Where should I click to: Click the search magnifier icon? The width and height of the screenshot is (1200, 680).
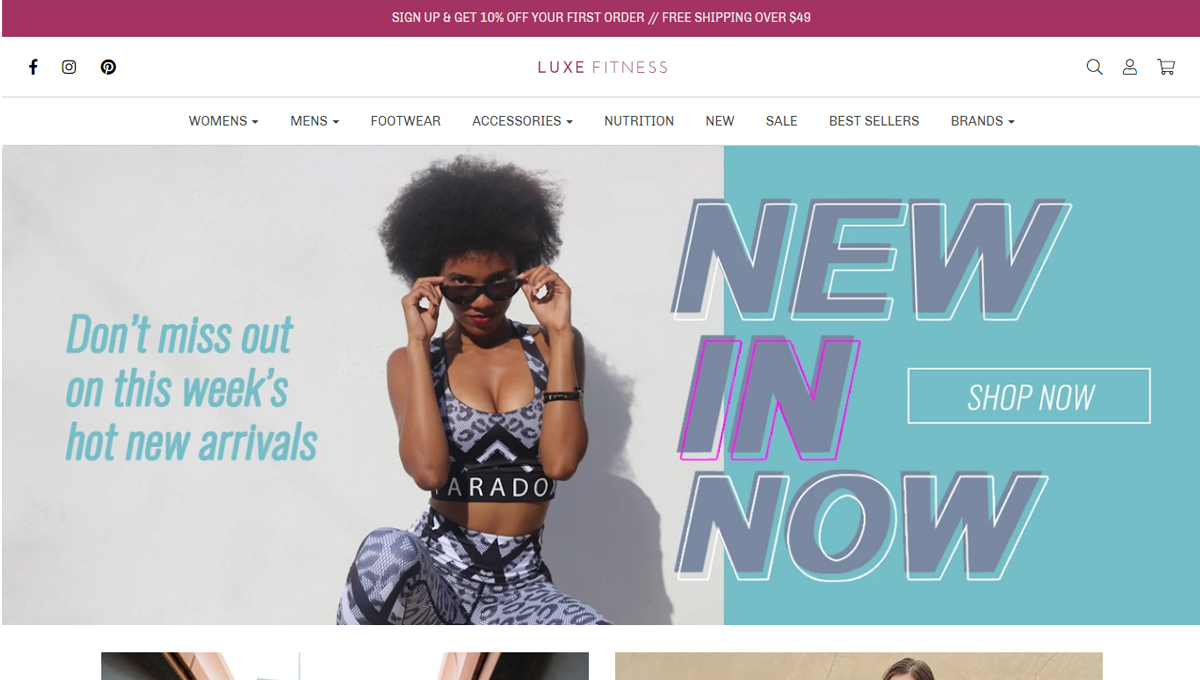(x=1094, y=67)
